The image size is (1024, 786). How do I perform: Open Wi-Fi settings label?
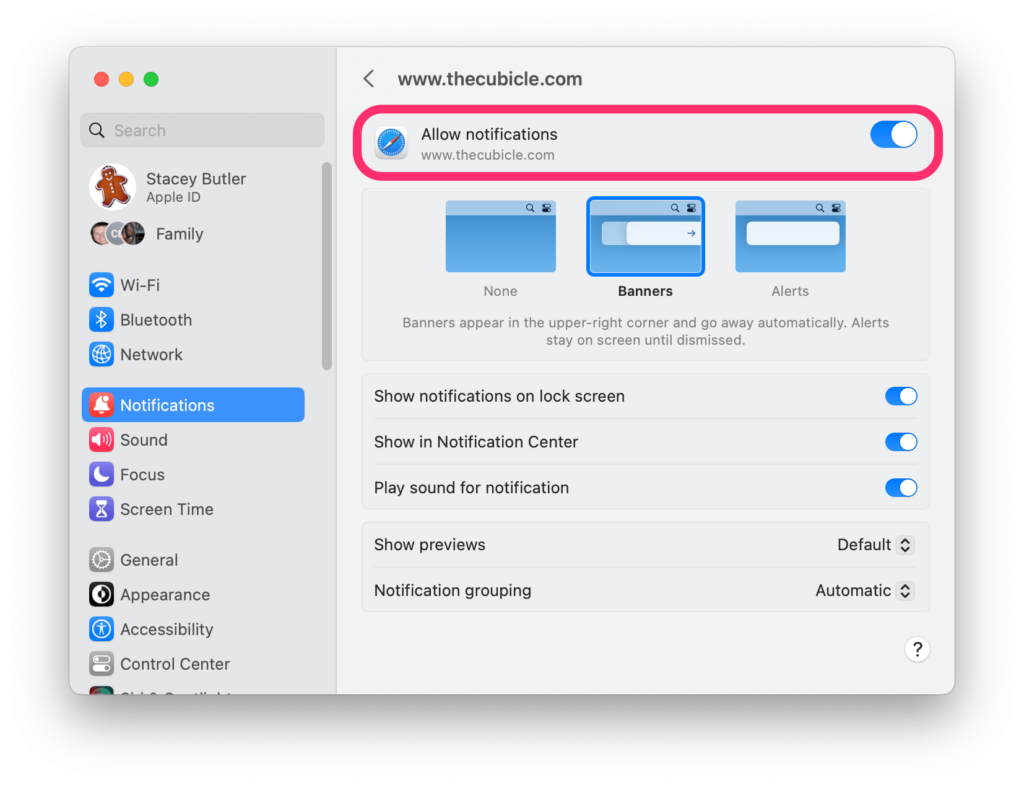coord(140,285)
